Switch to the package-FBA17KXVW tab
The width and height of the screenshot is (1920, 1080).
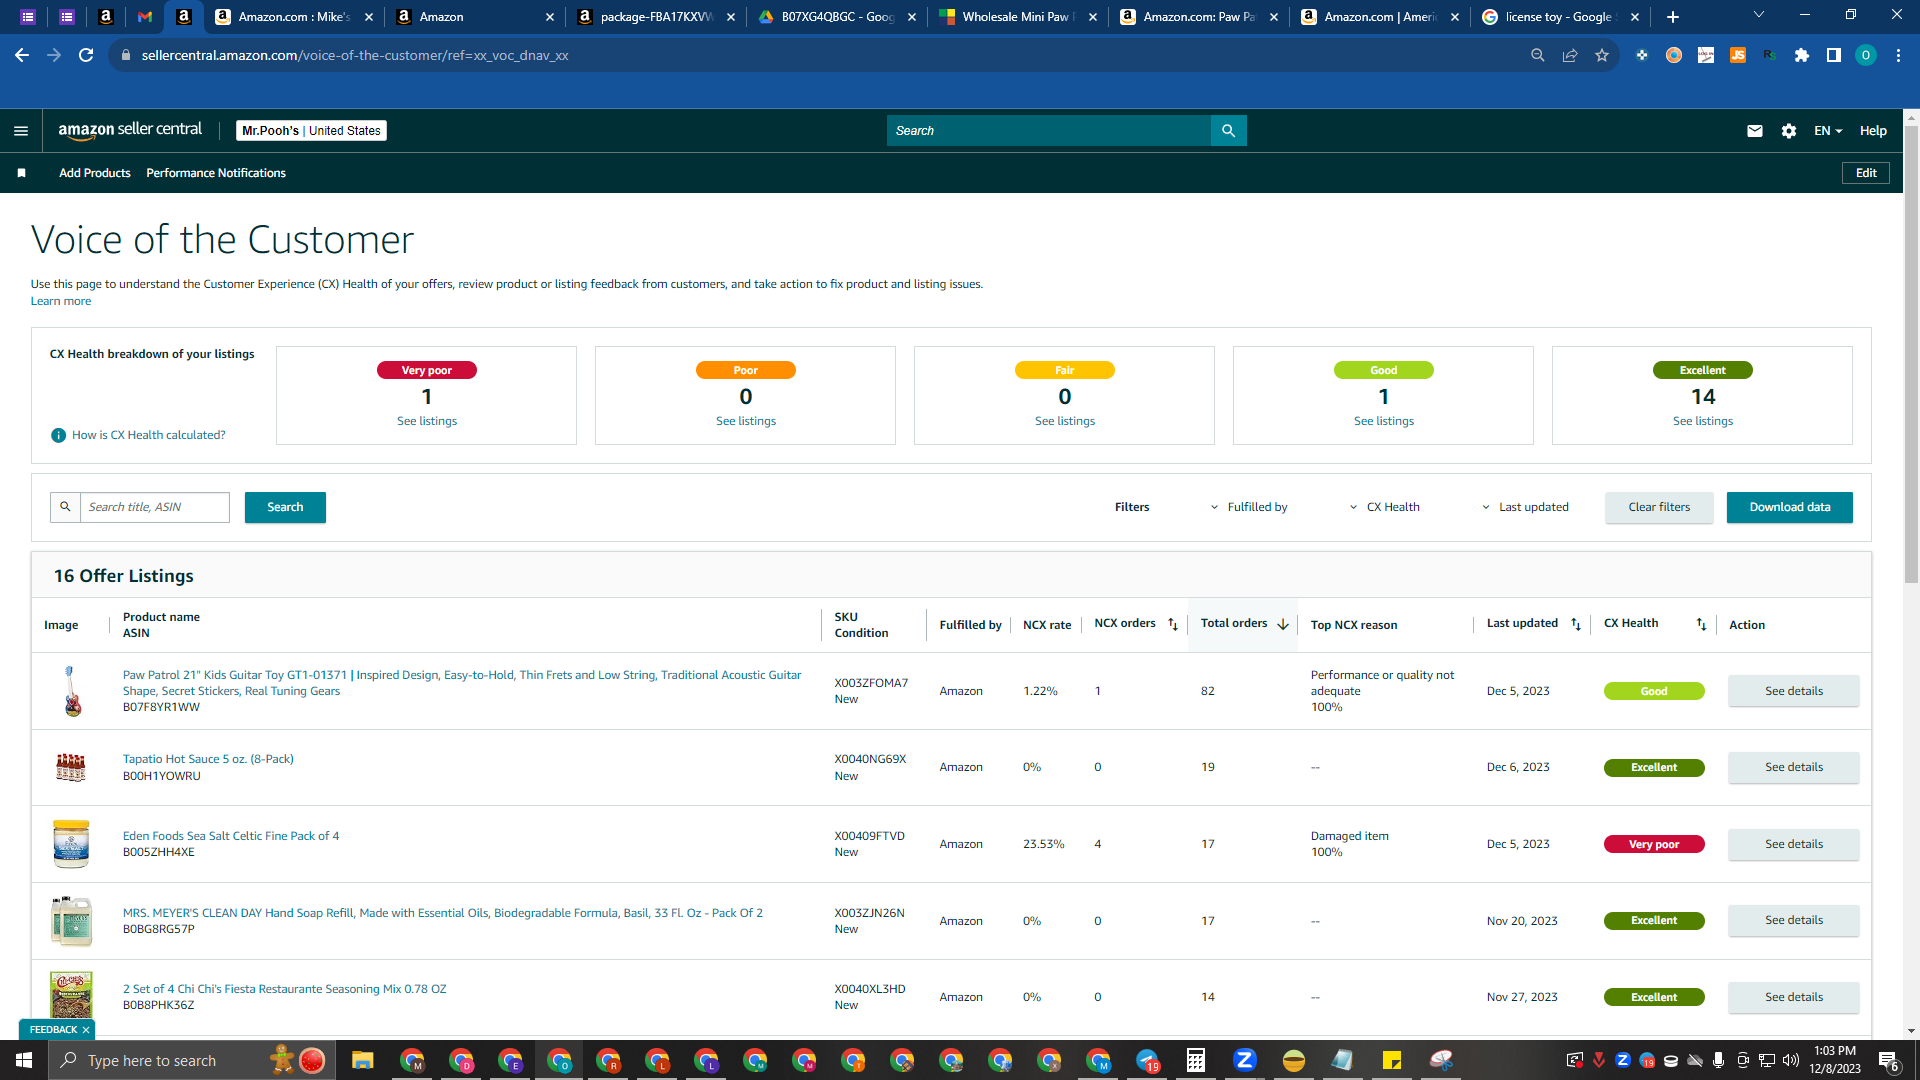pos(656,17)
